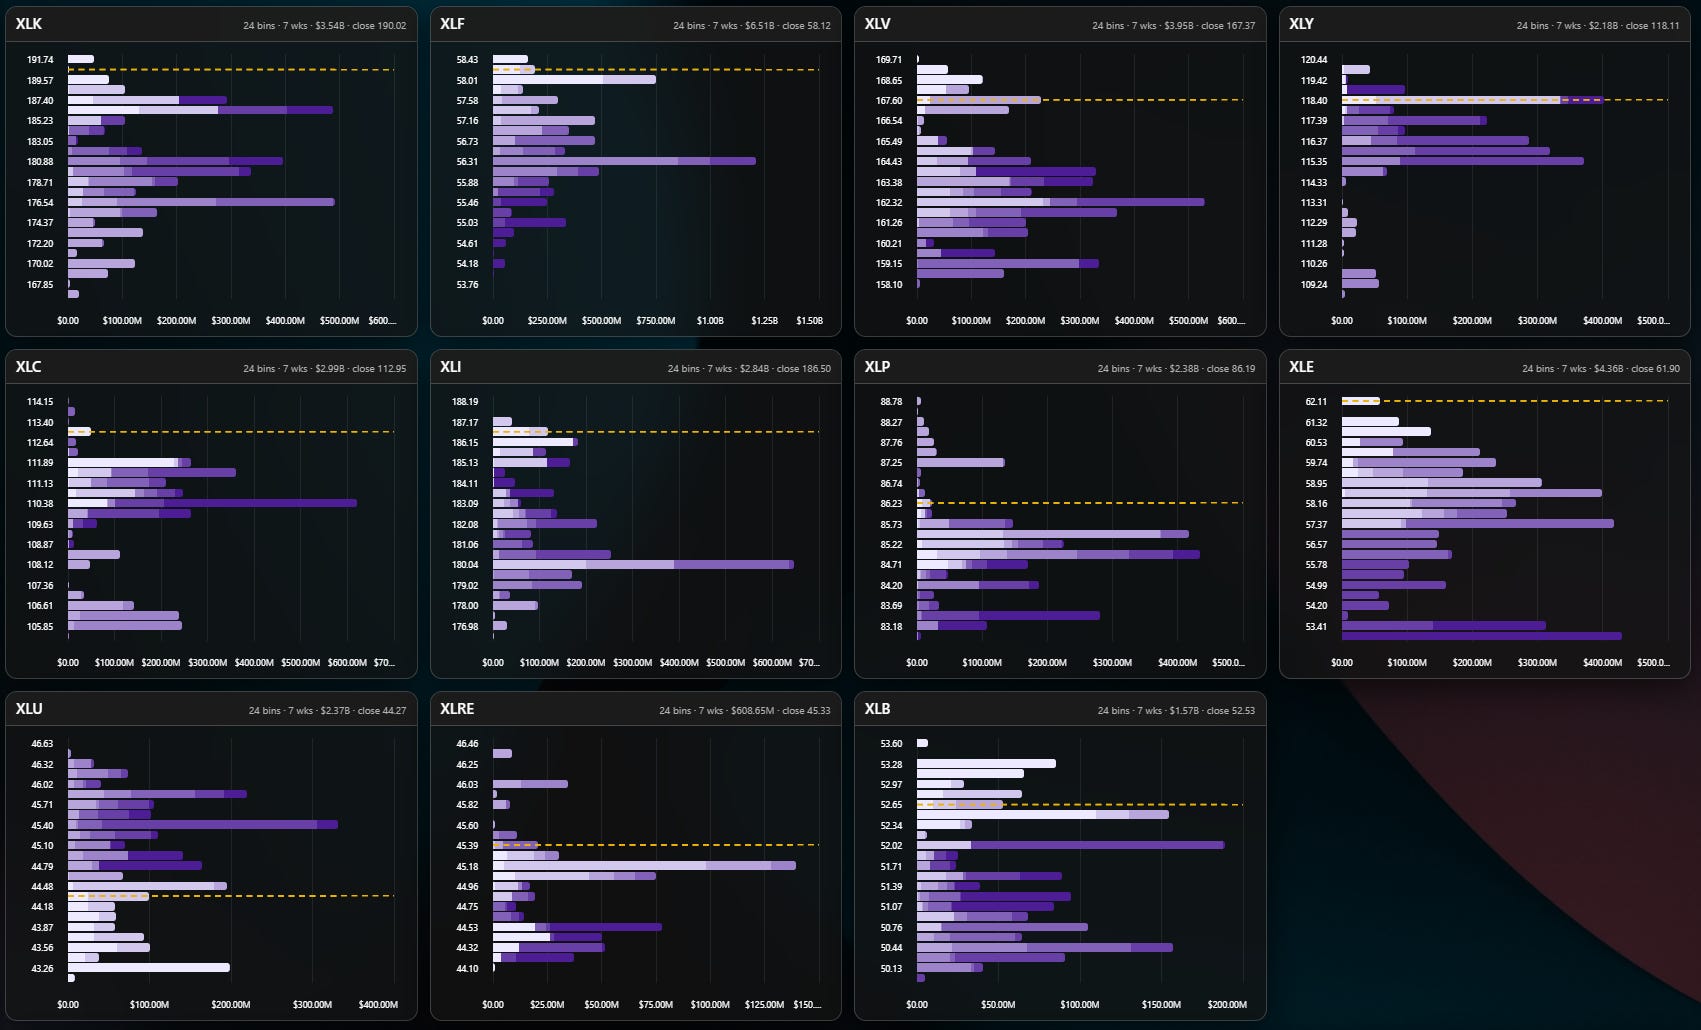Select the $50.00M axis tick in XLB
Image resolution: width=1701 pixels, height=1030 pixels.
[998, 1005]
